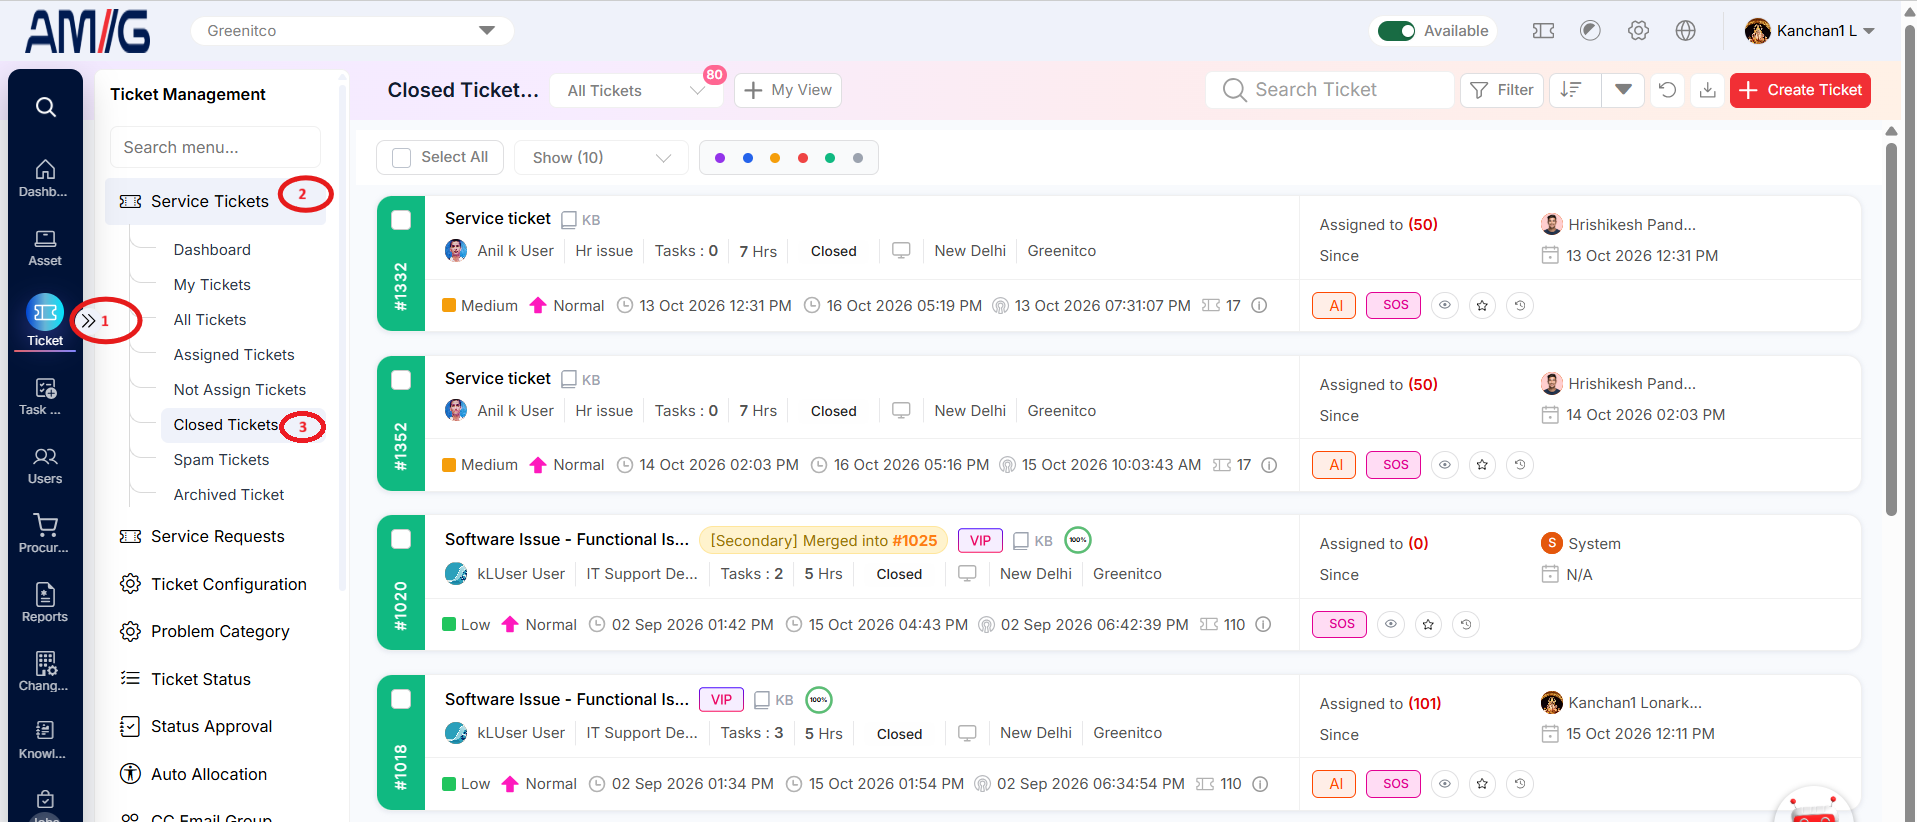
Task: Open the Procurement cart icon
Action: point(45,534)
